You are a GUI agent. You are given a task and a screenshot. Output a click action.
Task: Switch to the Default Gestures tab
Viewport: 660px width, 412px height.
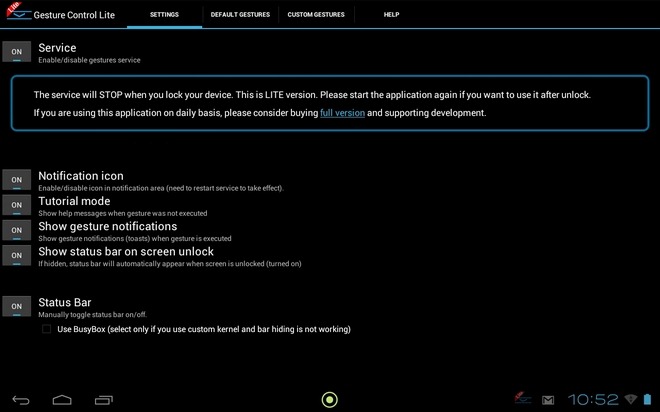point(240,14)
